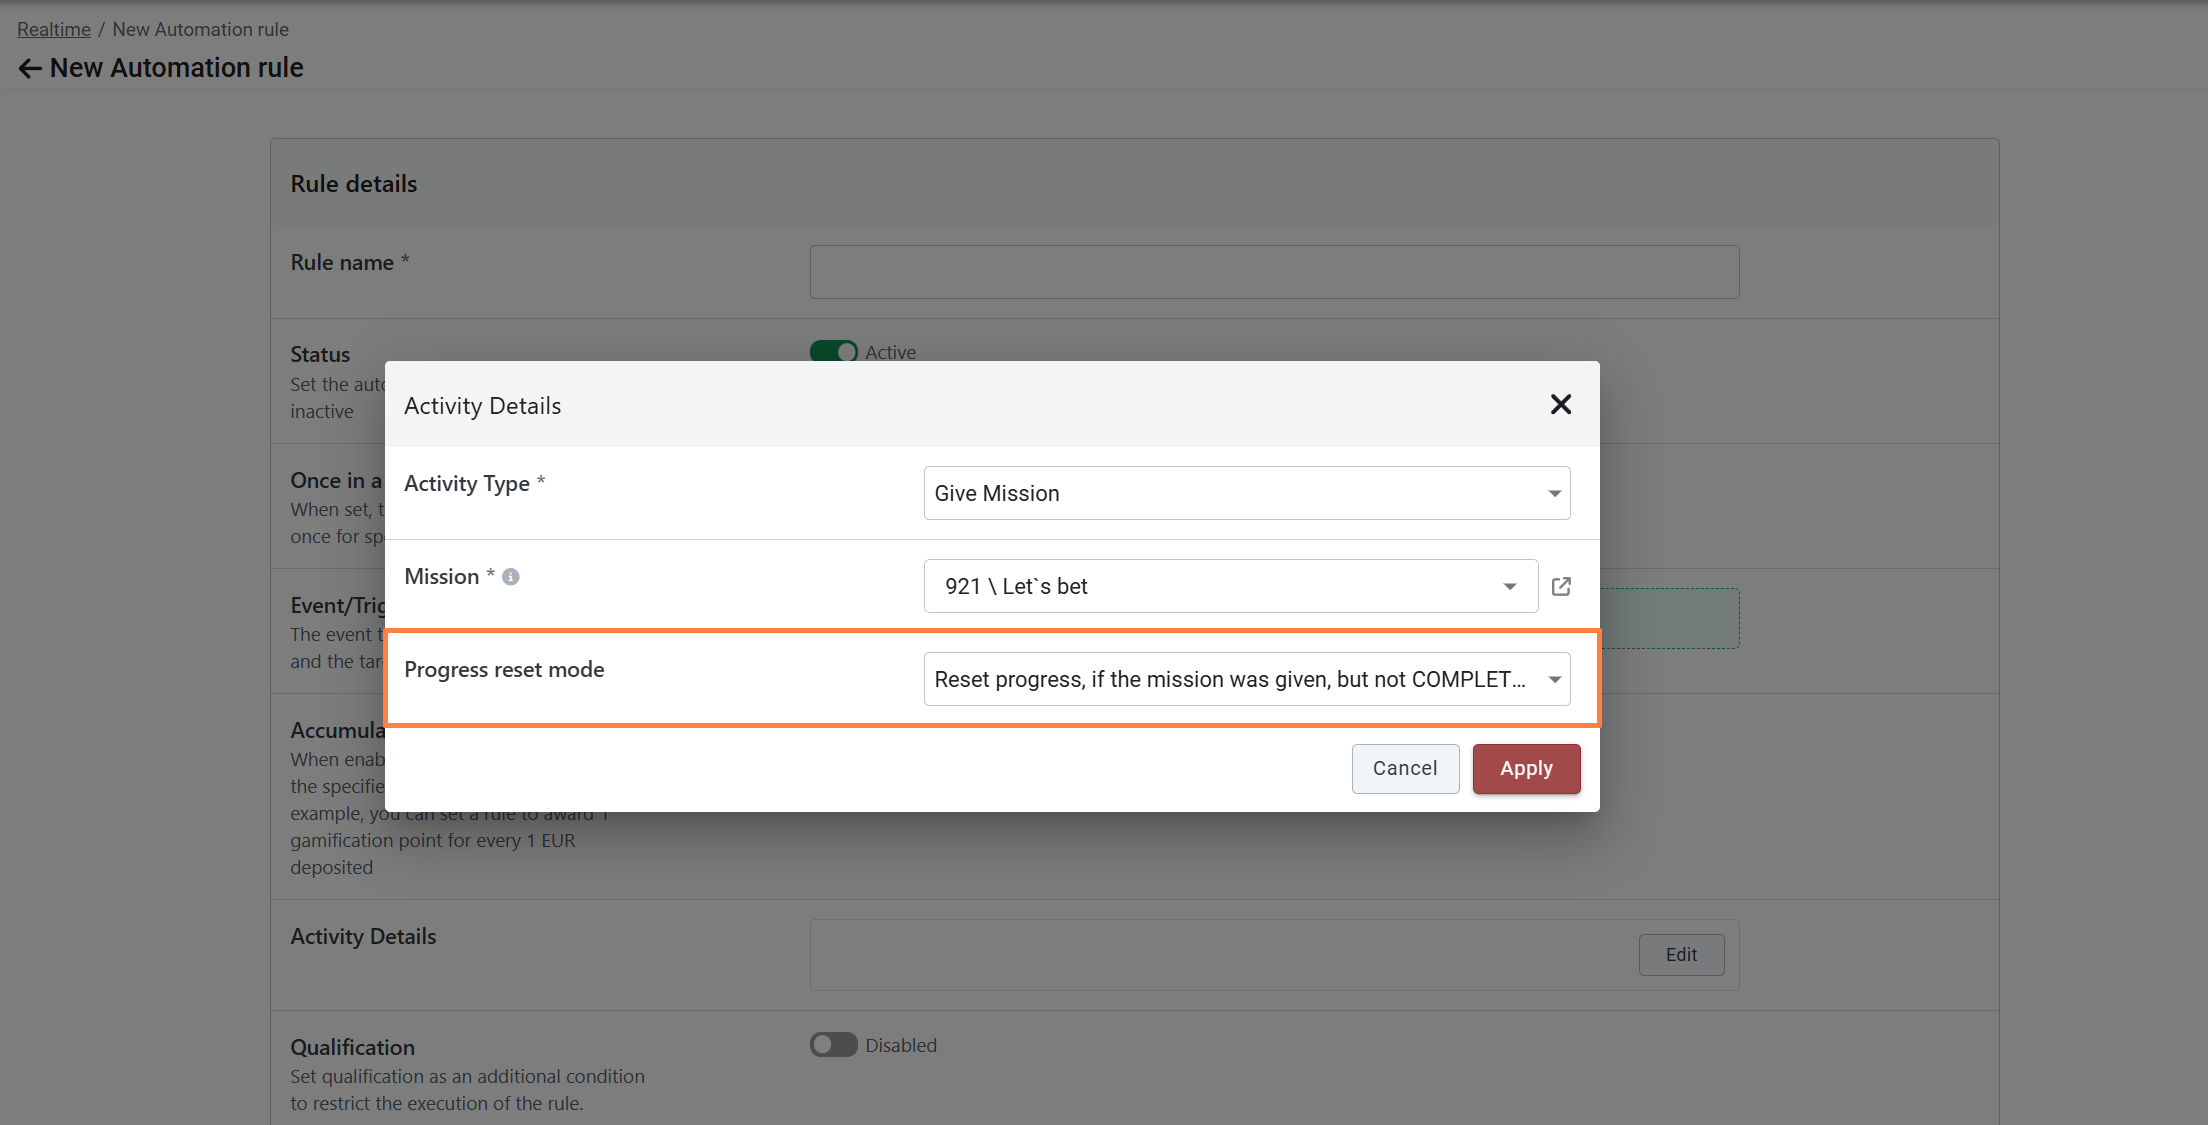Click the Mission info icon

click(511, 577)
